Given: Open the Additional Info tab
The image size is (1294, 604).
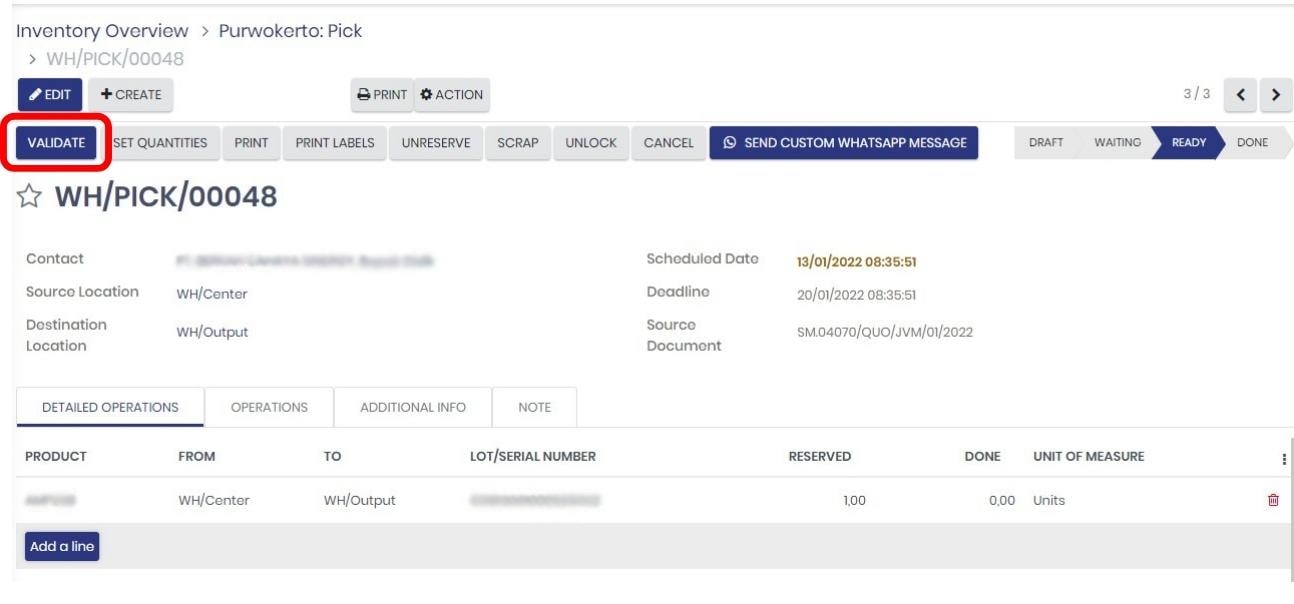Looking at the screenshot, I should (413, 408).
